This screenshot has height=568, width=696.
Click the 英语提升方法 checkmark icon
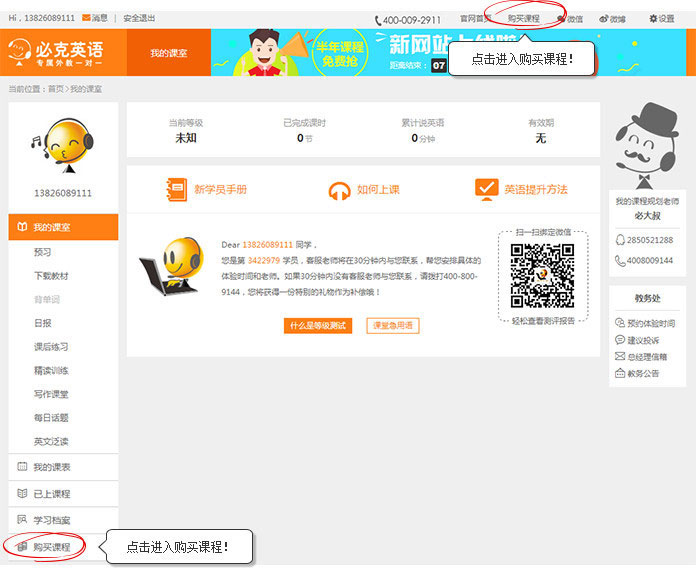pyautogui.click(x=486, y=189)
